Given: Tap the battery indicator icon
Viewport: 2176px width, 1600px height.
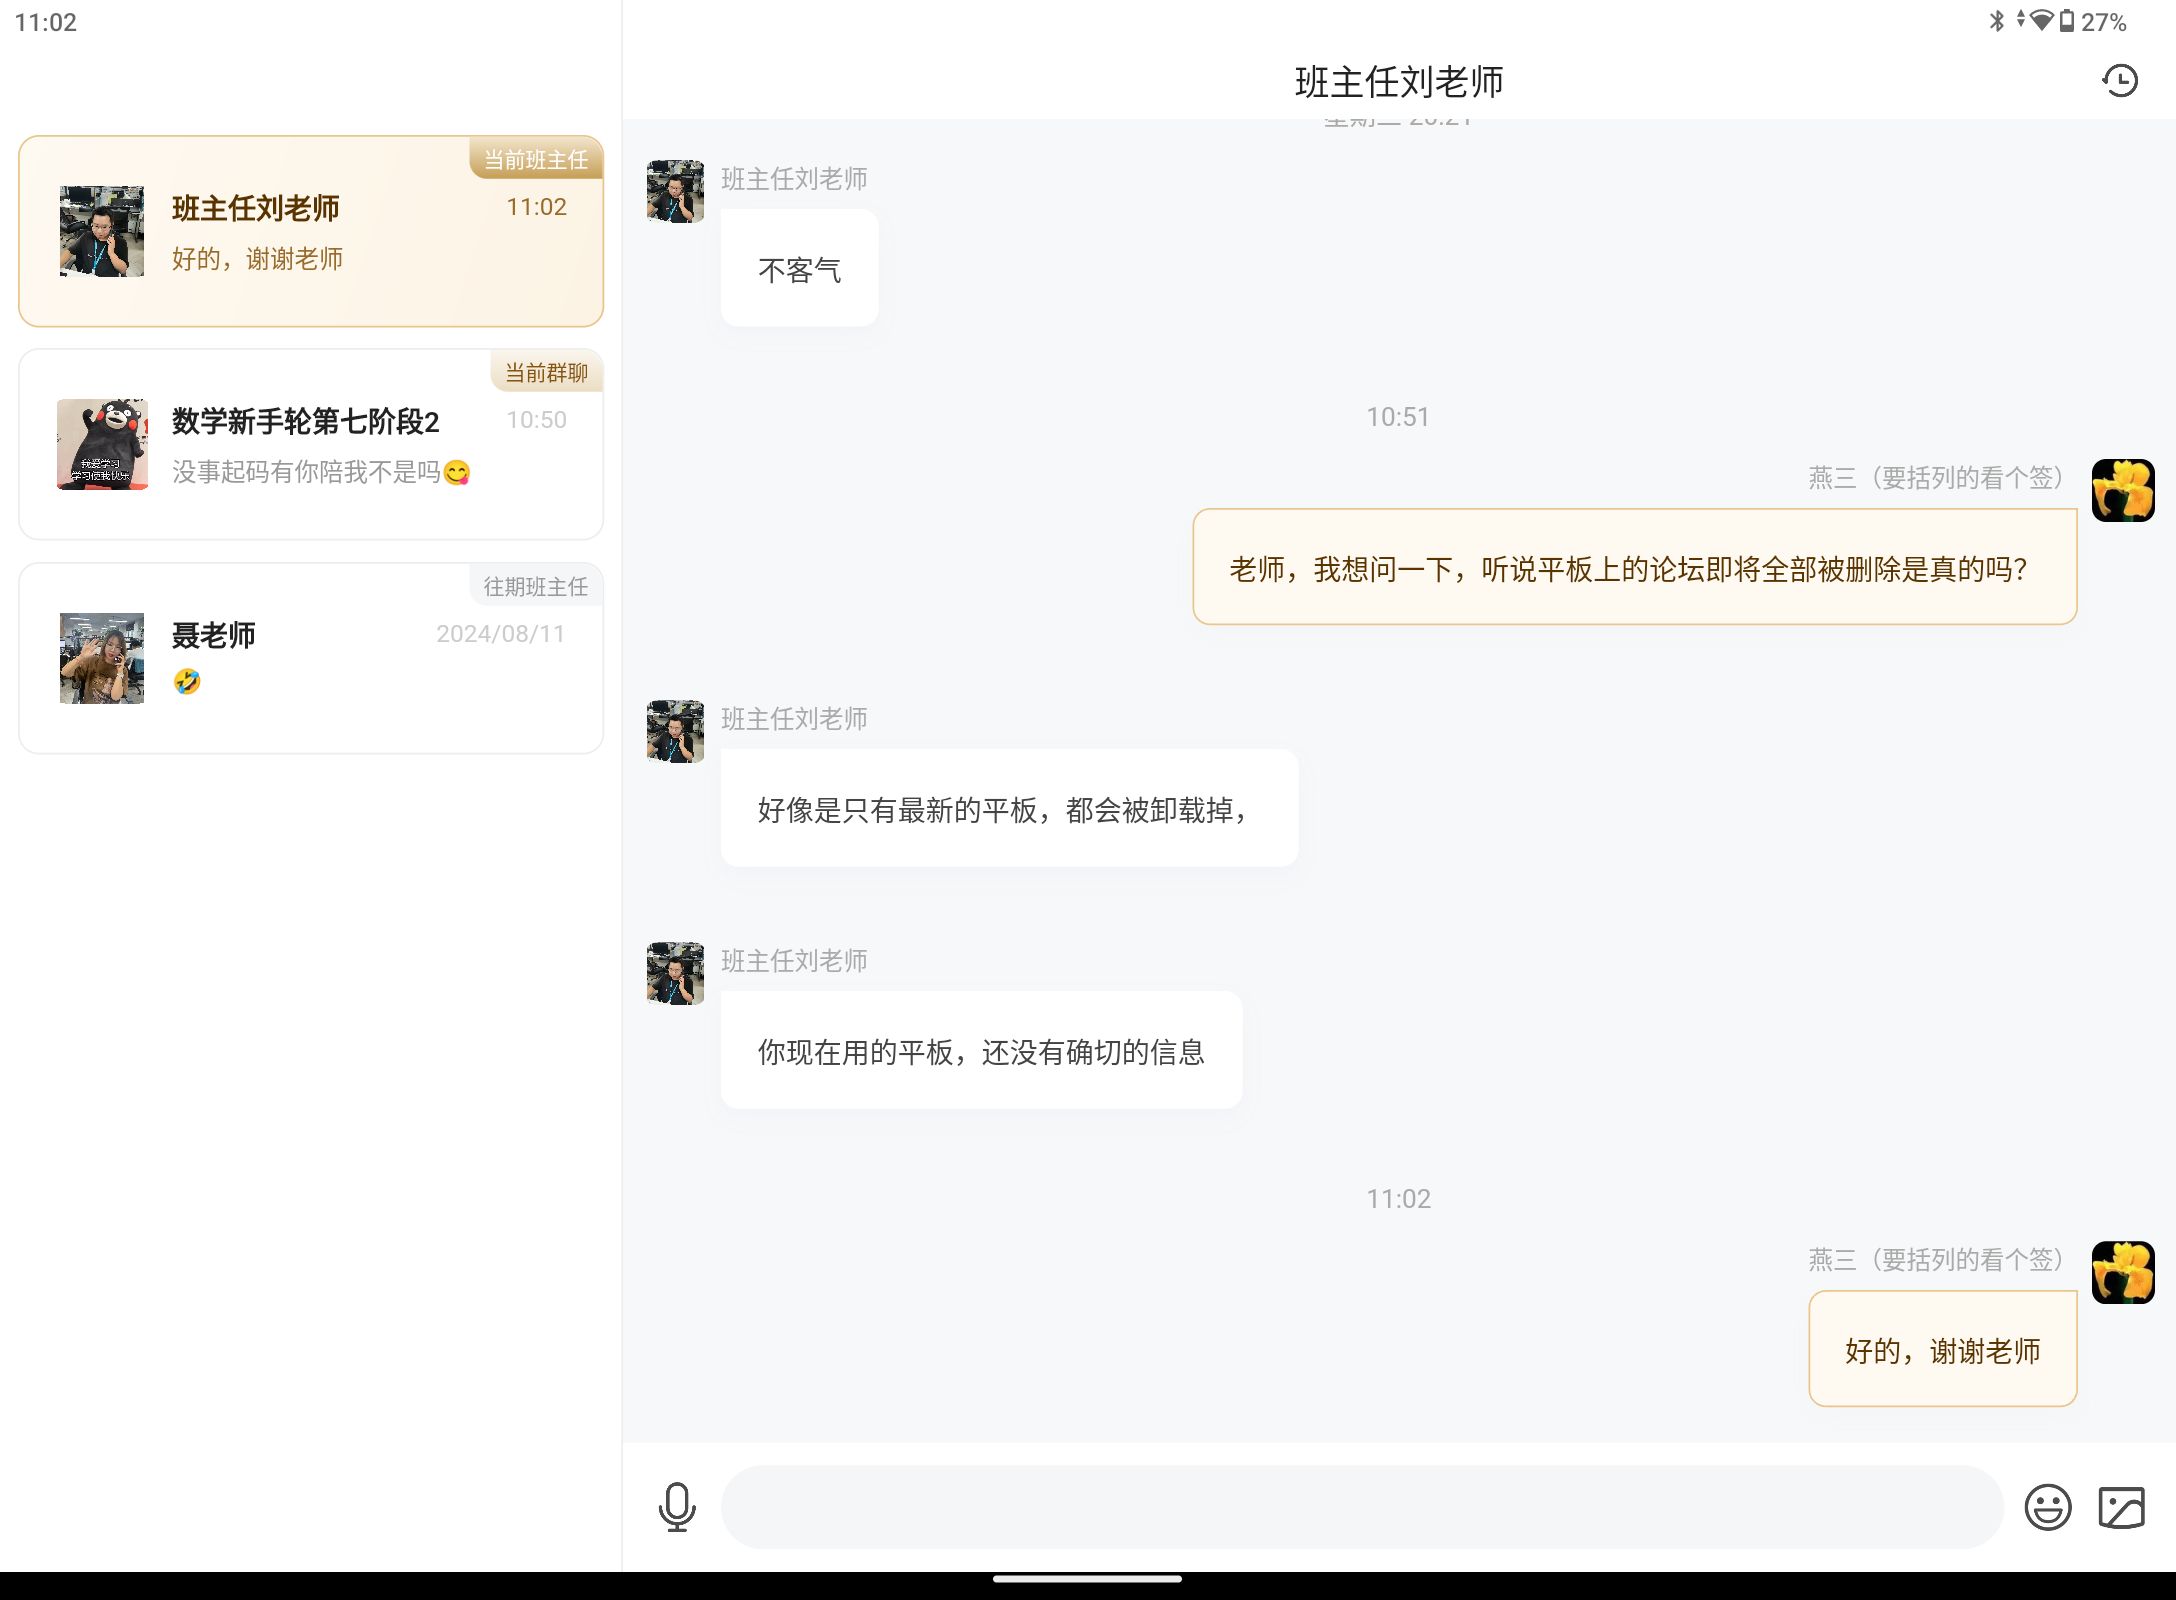Looking at the screenshot, I should [x=2066, y=21].
